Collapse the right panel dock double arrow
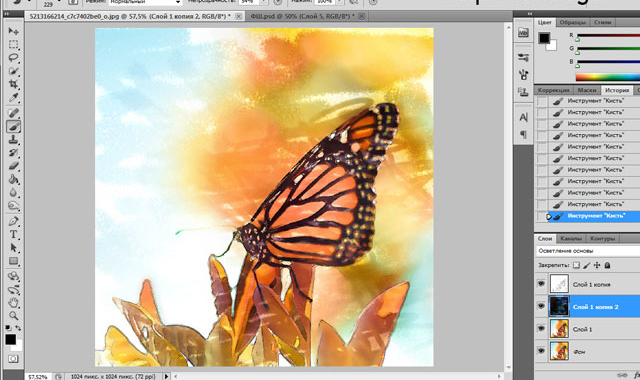Viewport: 640px width, 380px height. [x=530, y=13]
